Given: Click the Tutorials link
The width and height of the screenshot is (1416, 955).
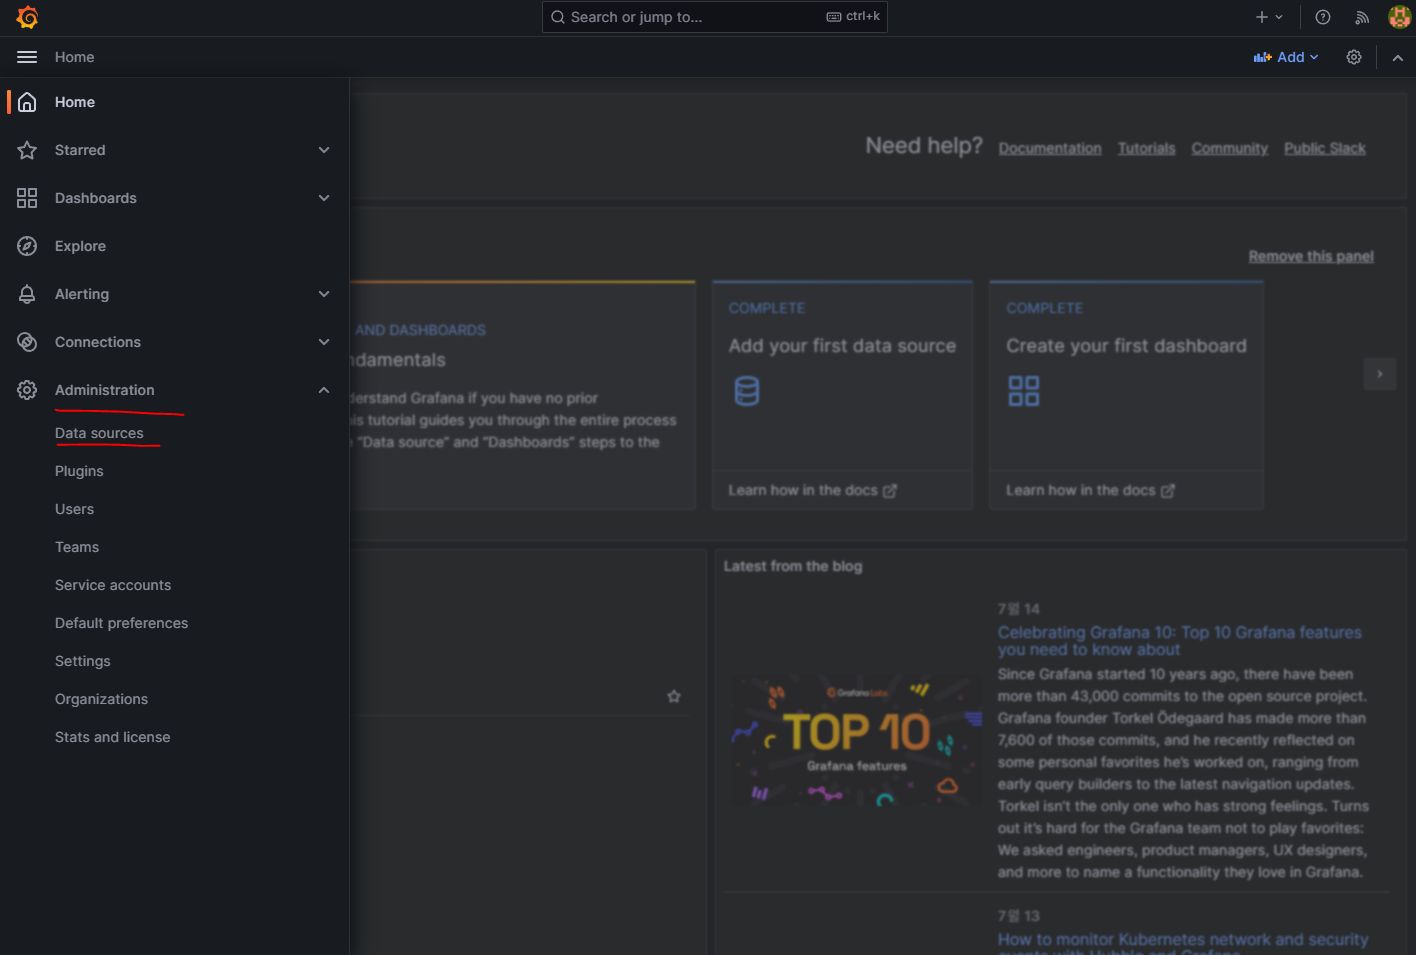Looking at the screenshot, I should [1146, 148].
